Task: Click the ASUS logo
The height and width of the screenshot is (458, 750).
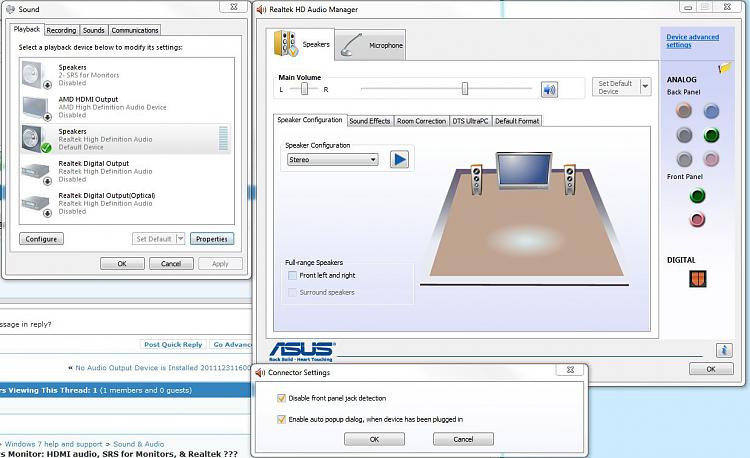Action: click(302, 352)
